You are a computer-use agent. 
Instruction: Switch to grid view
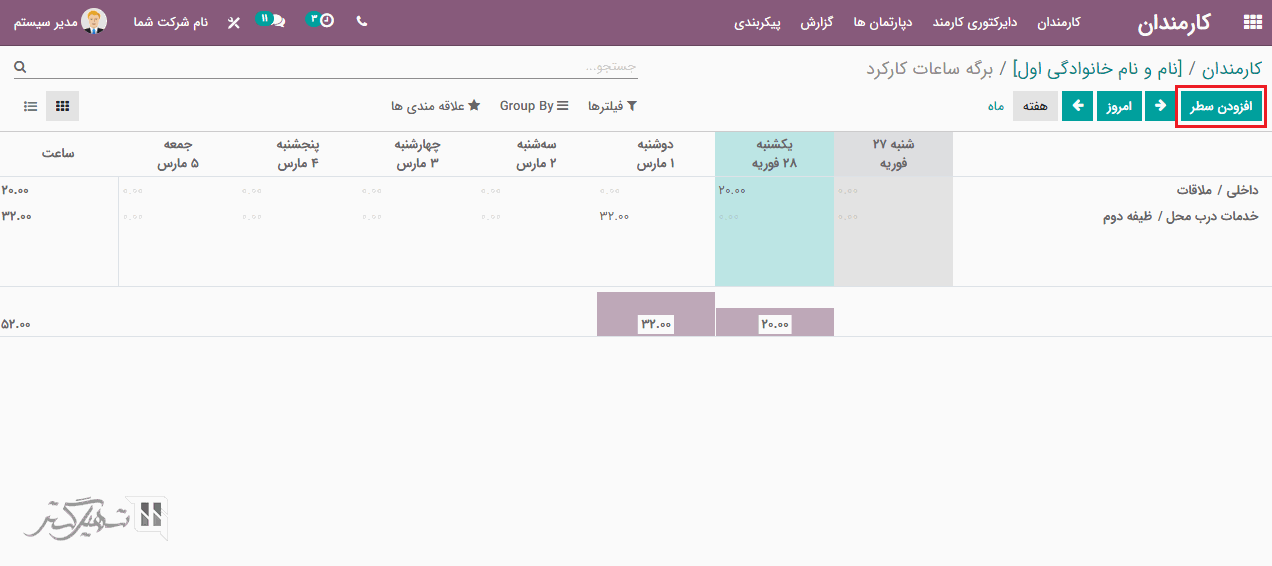point(62,106)
